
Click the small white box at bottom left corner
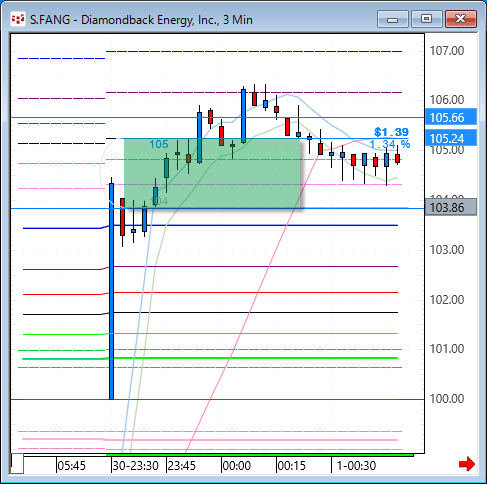pos(17,464)
